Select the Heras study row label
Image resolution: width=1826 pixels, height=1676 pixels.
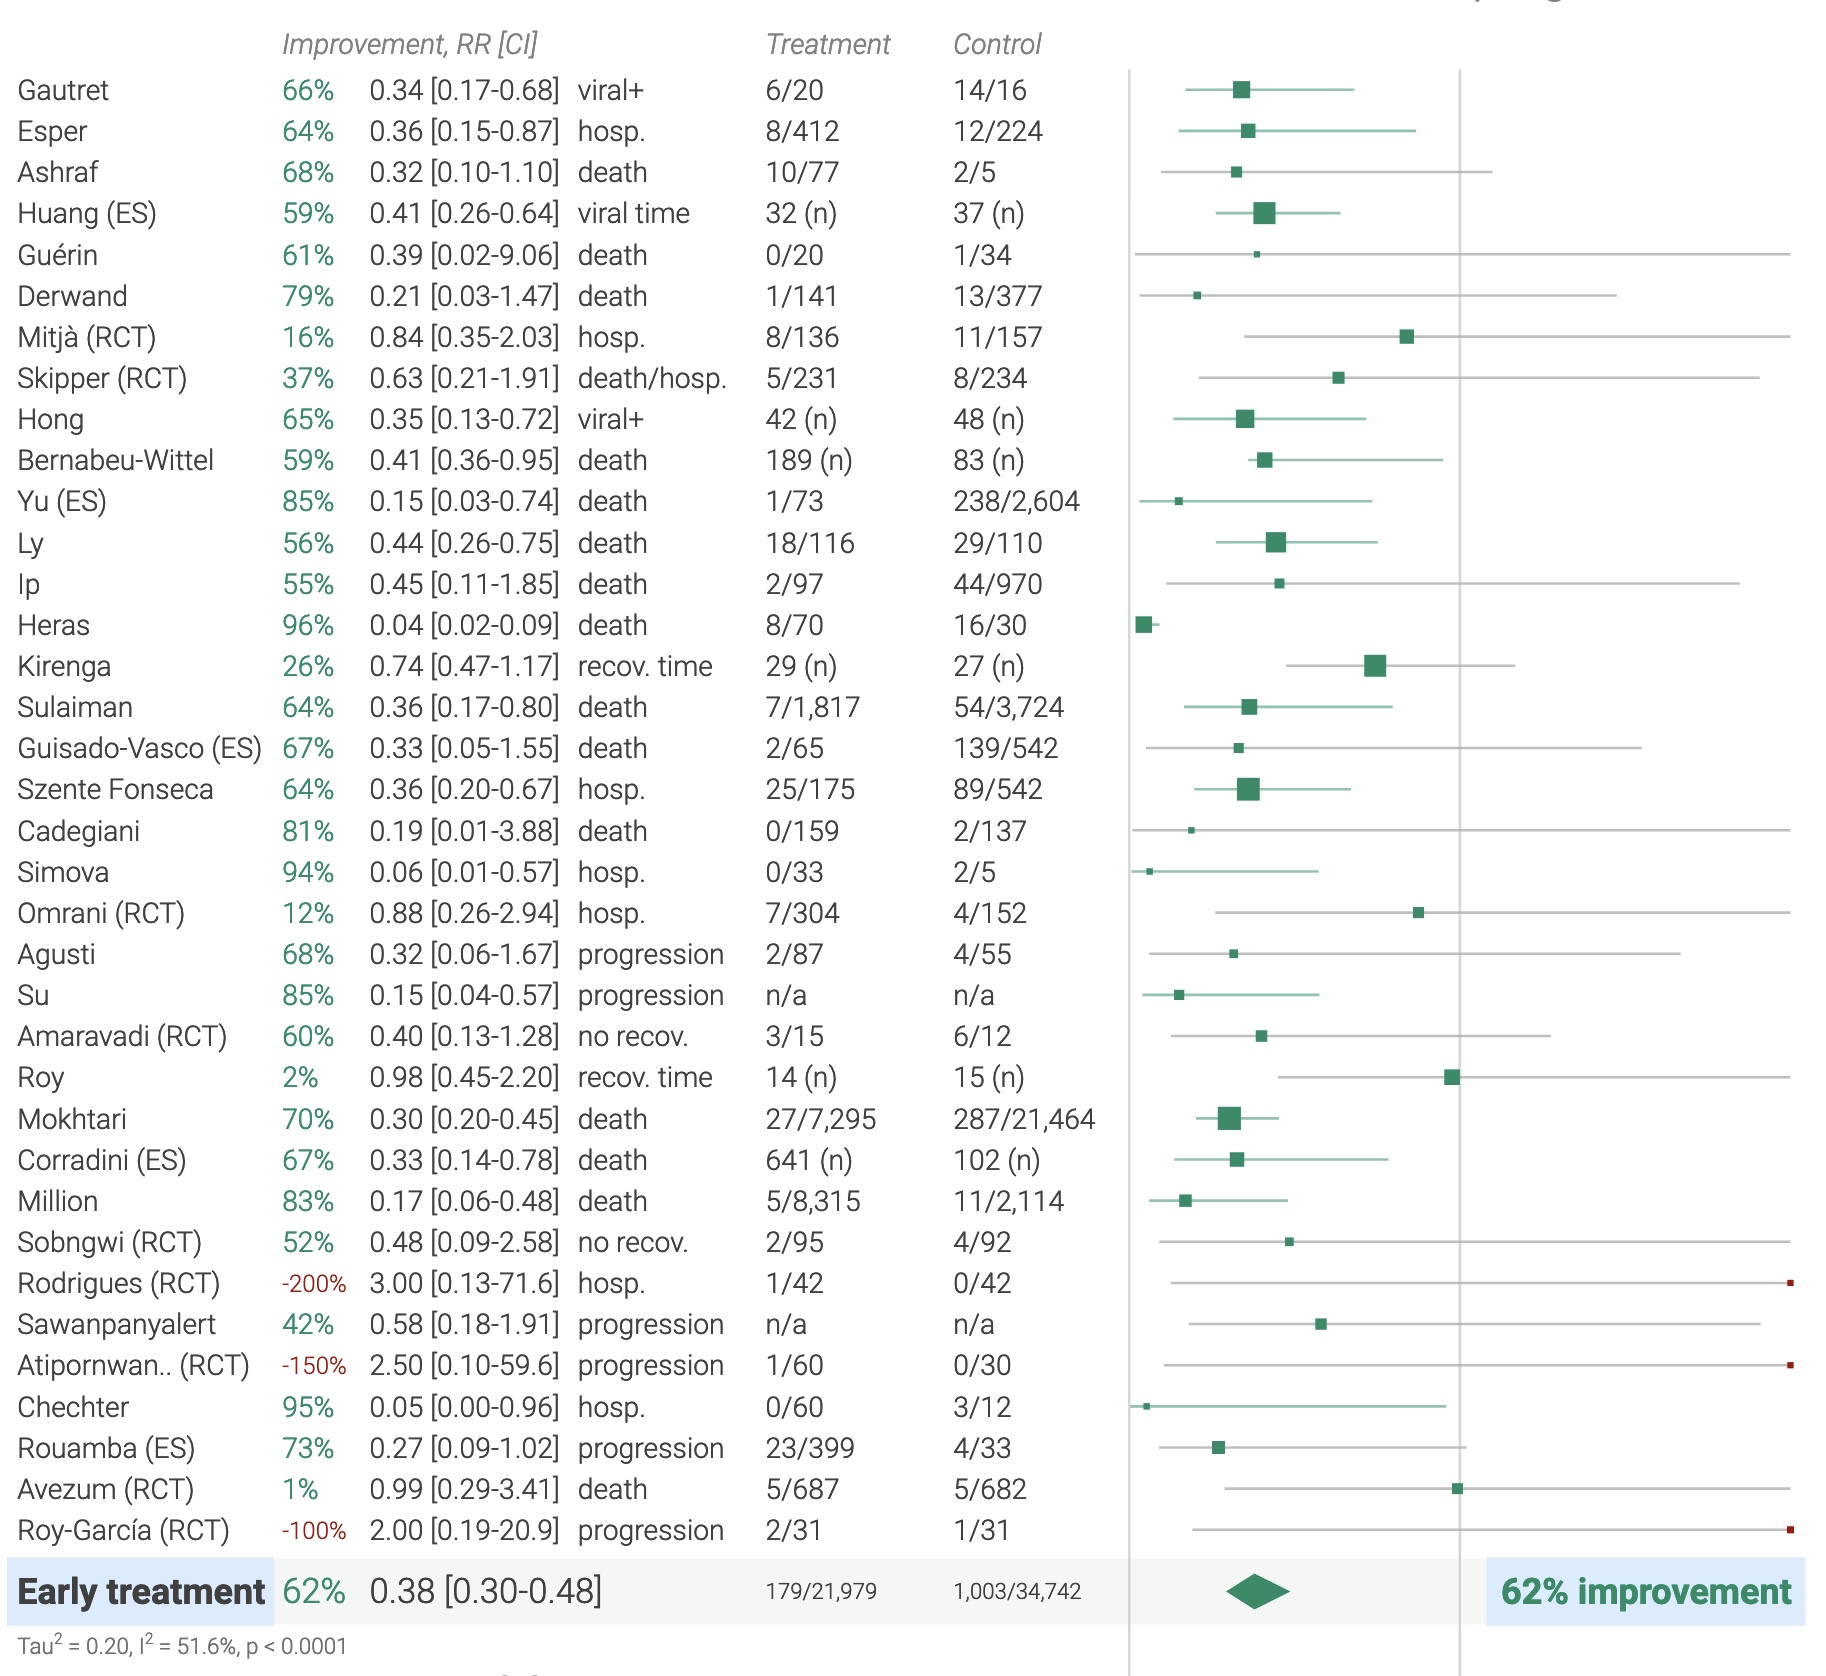click(54, 625)
